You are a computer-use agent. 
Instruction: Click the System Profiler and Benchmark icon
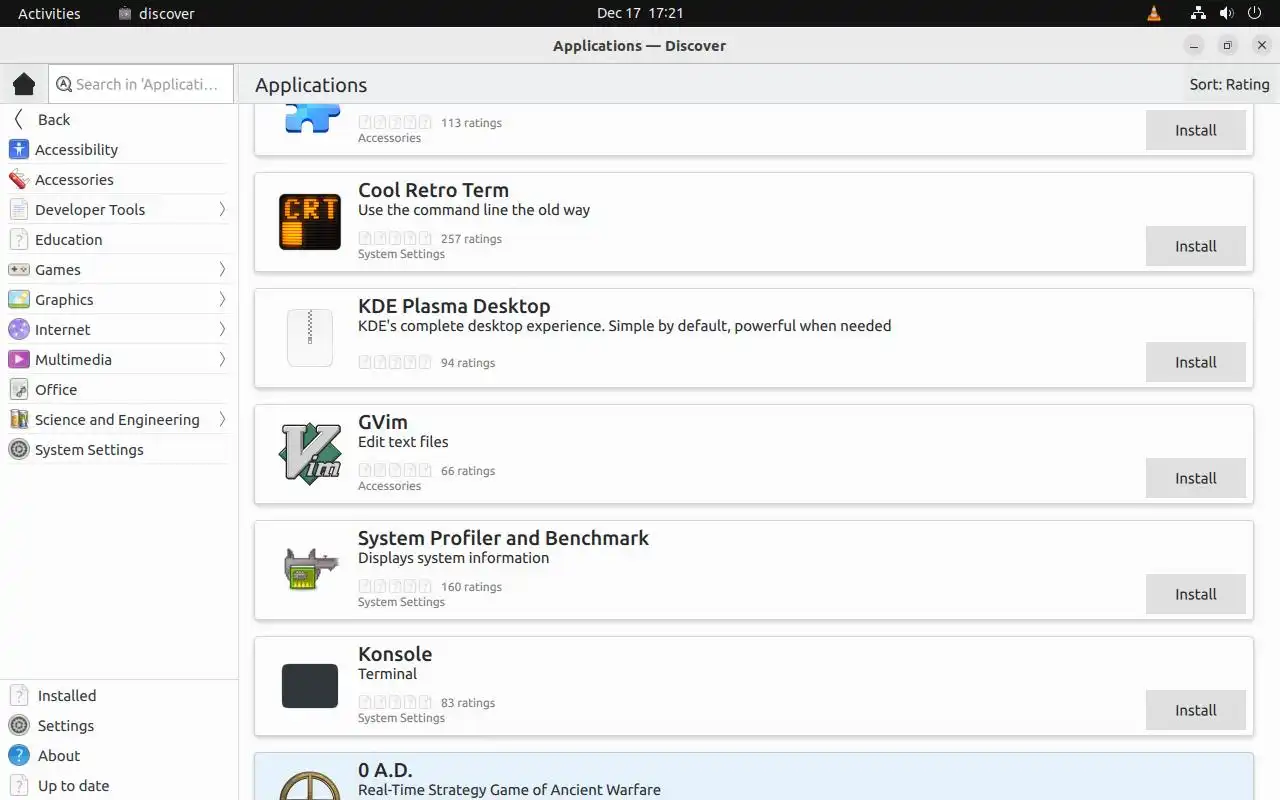tap(310, 570)
